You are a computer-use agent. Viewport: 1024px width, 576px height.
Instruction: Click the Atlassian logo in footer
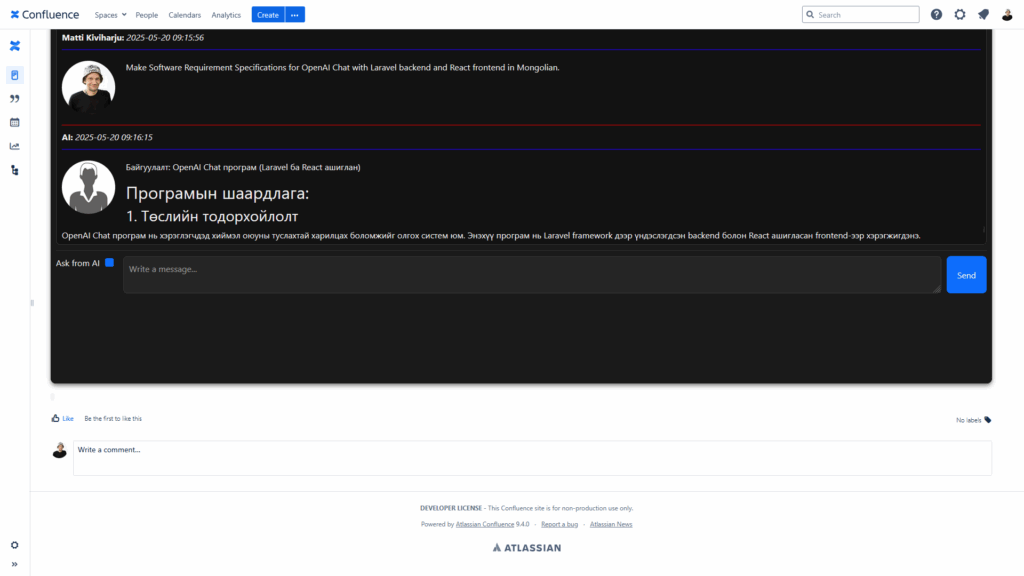click(527, 548)
